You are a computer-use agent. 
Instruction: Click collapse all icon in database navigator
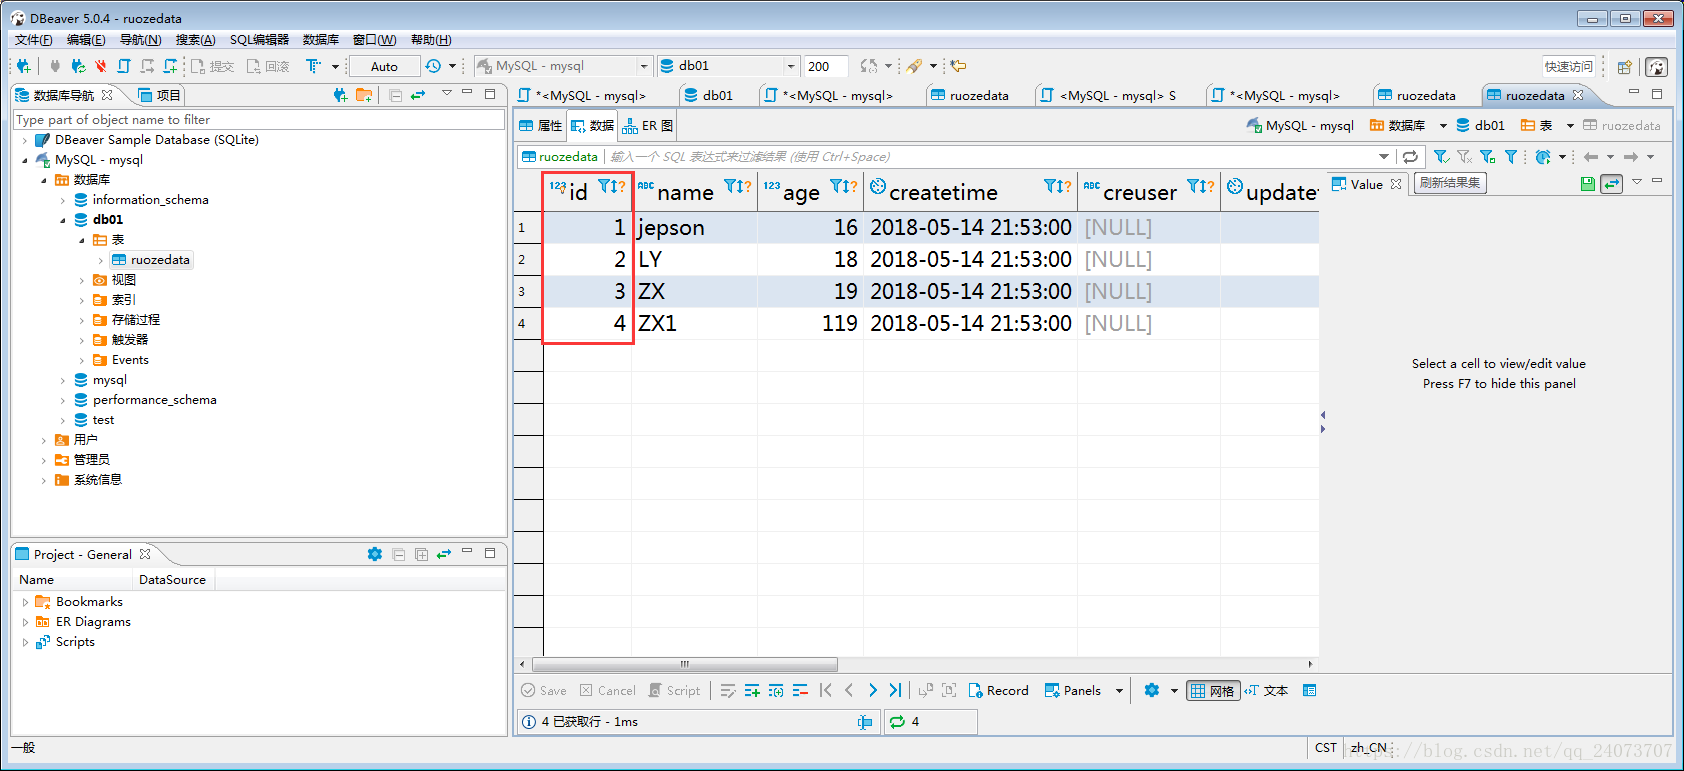click(x=396, y=95)
